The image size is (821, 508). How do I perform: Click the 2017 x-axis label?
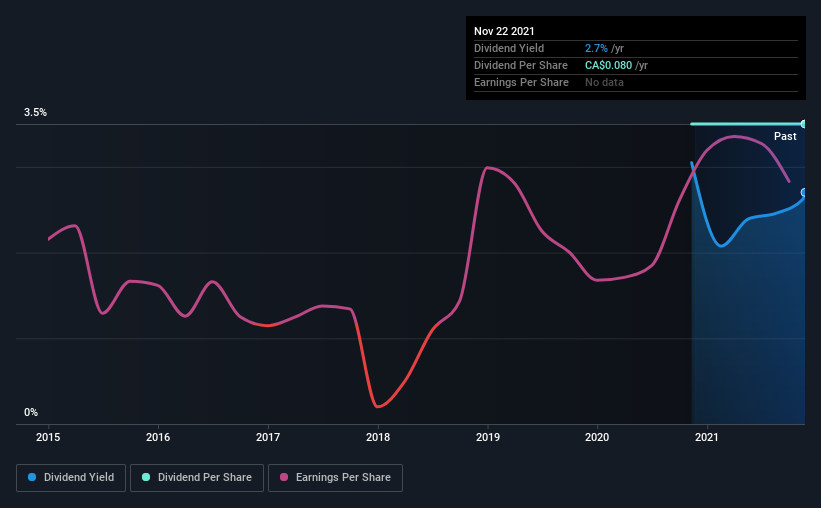click(268, 437)
